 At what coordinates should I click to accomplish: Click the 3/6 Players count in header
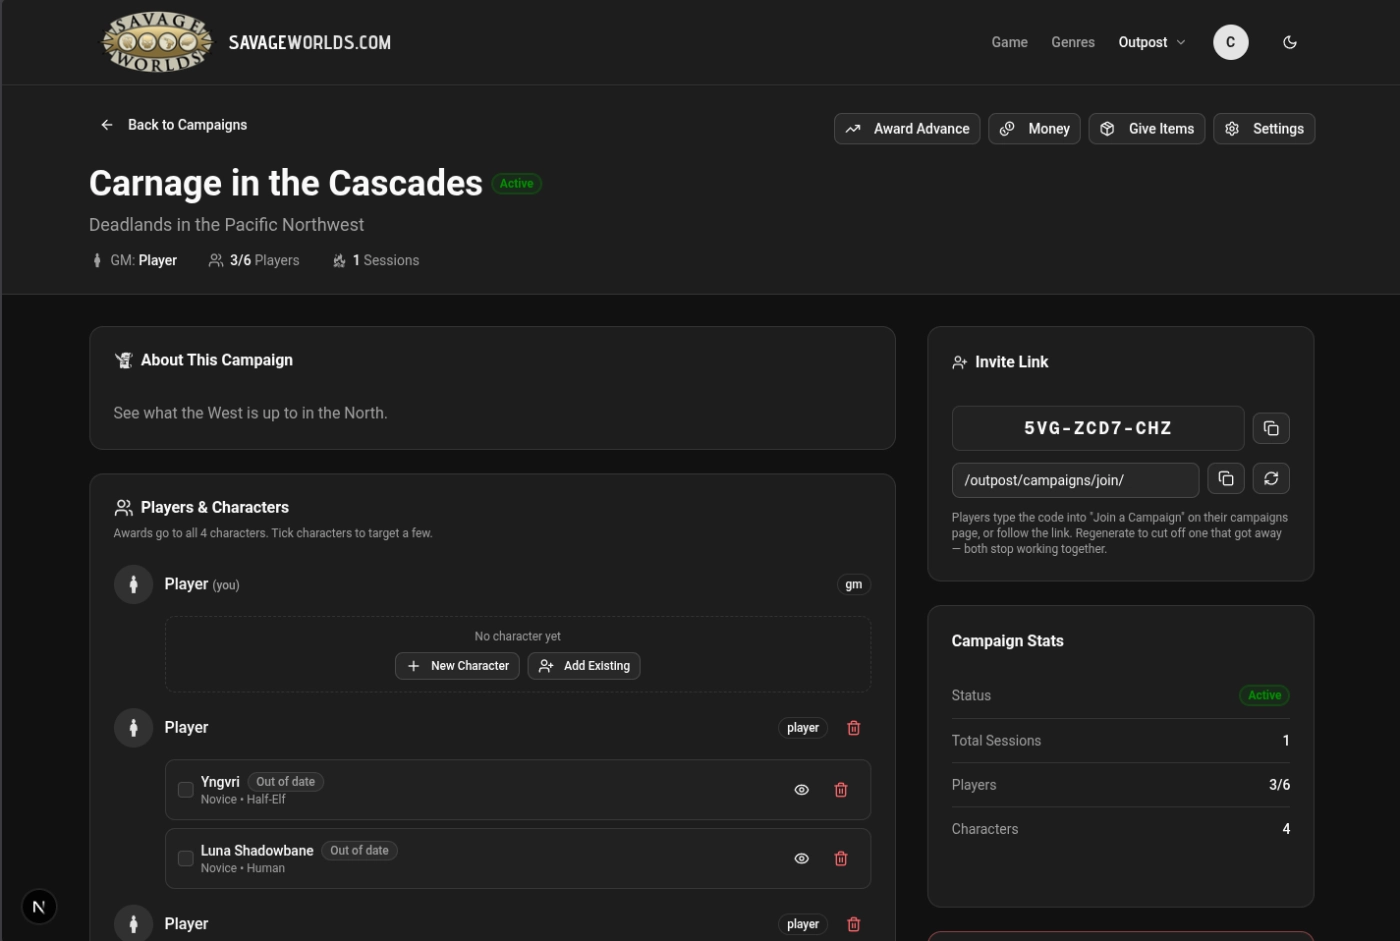coord(254,260)
